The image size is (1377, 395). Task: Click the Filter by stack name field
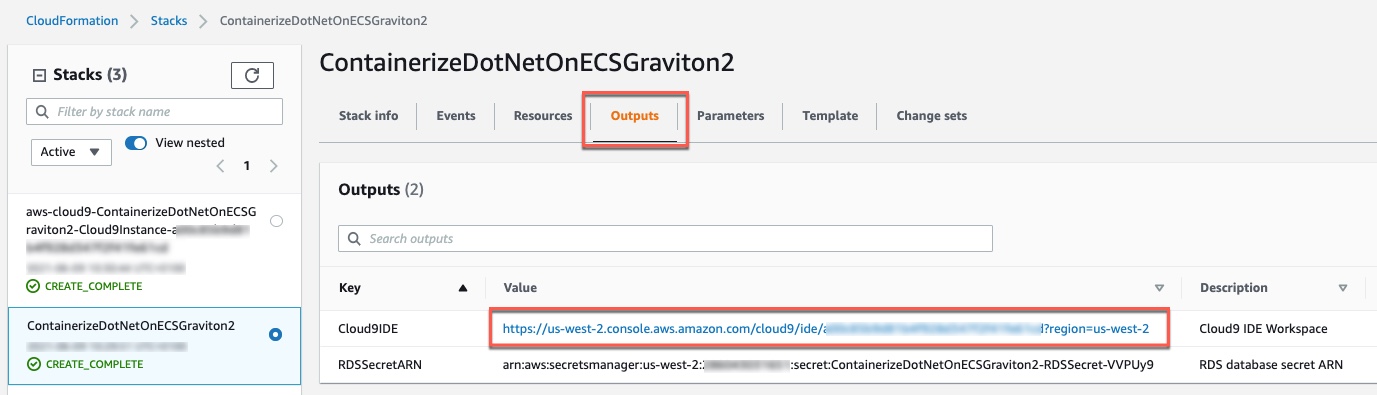point(155,111)
